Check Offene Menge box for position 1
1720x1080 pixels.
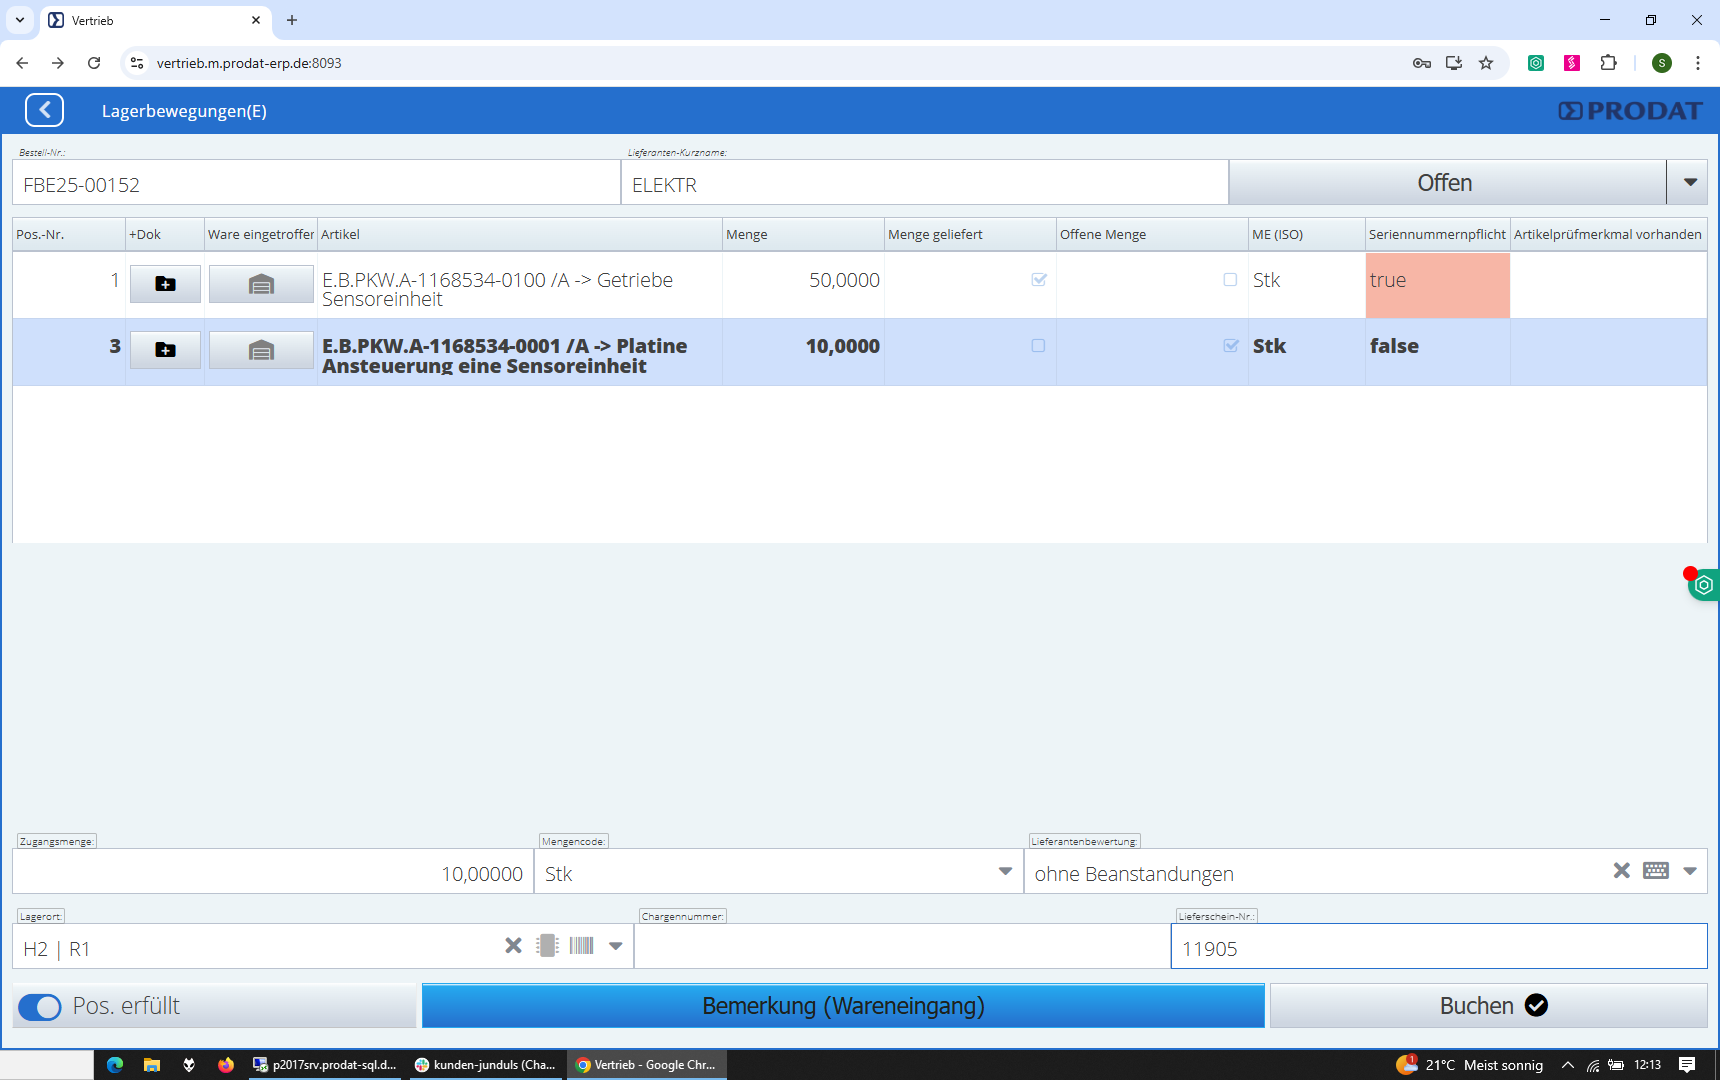[x=1230, y=280]
